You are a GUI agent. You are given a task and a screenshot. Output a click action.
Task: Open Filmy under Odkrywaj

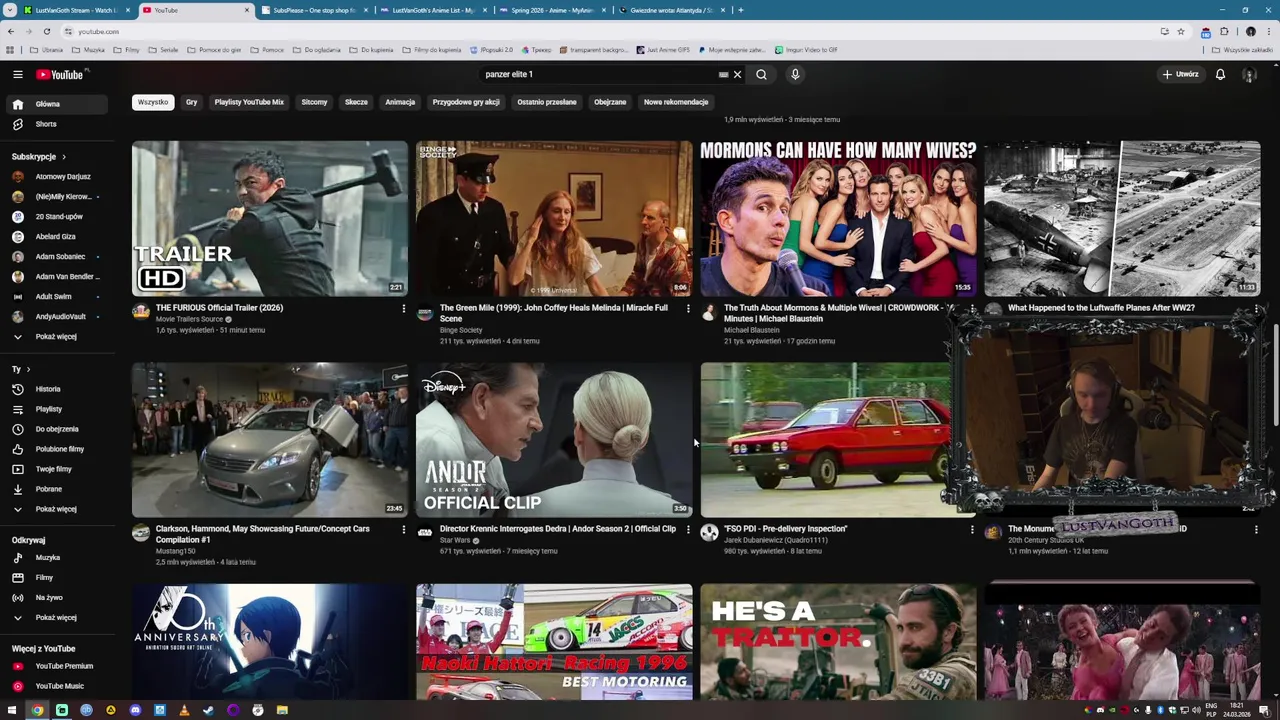[58, 578]
